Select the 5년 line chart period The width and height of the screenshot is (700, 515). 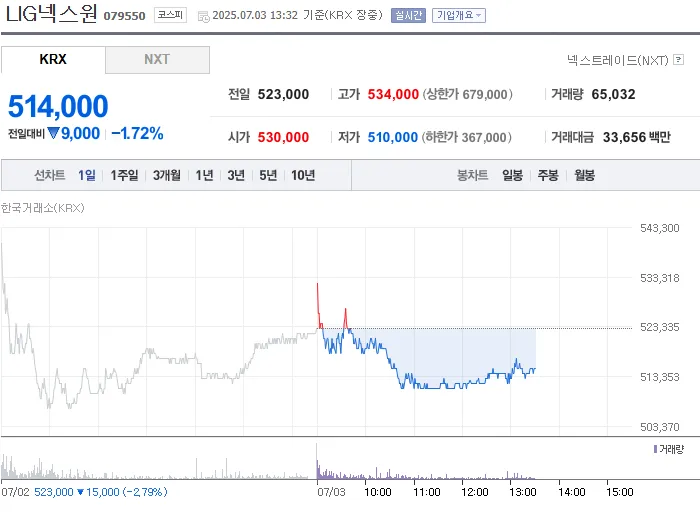coord(268,175)
